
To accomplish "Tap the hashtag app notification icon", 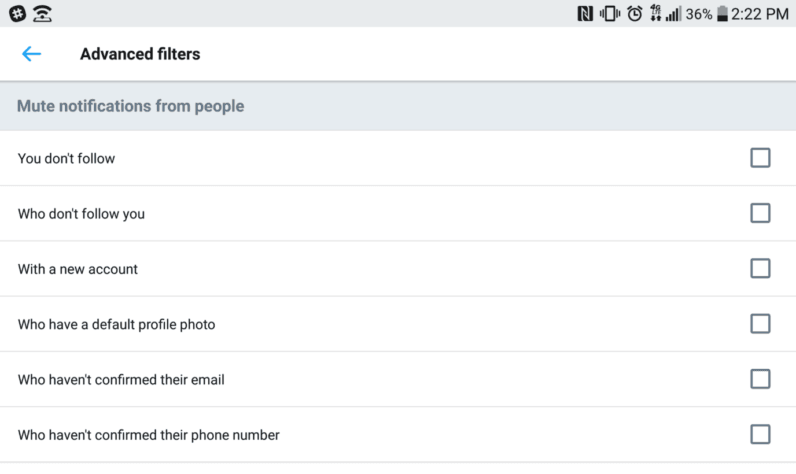I will point(18,14).
